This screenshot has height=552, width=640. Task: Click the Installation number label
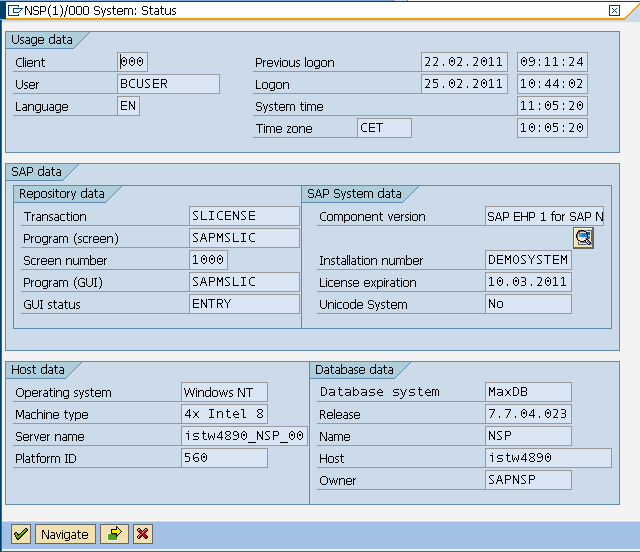[x=371, y=261]
